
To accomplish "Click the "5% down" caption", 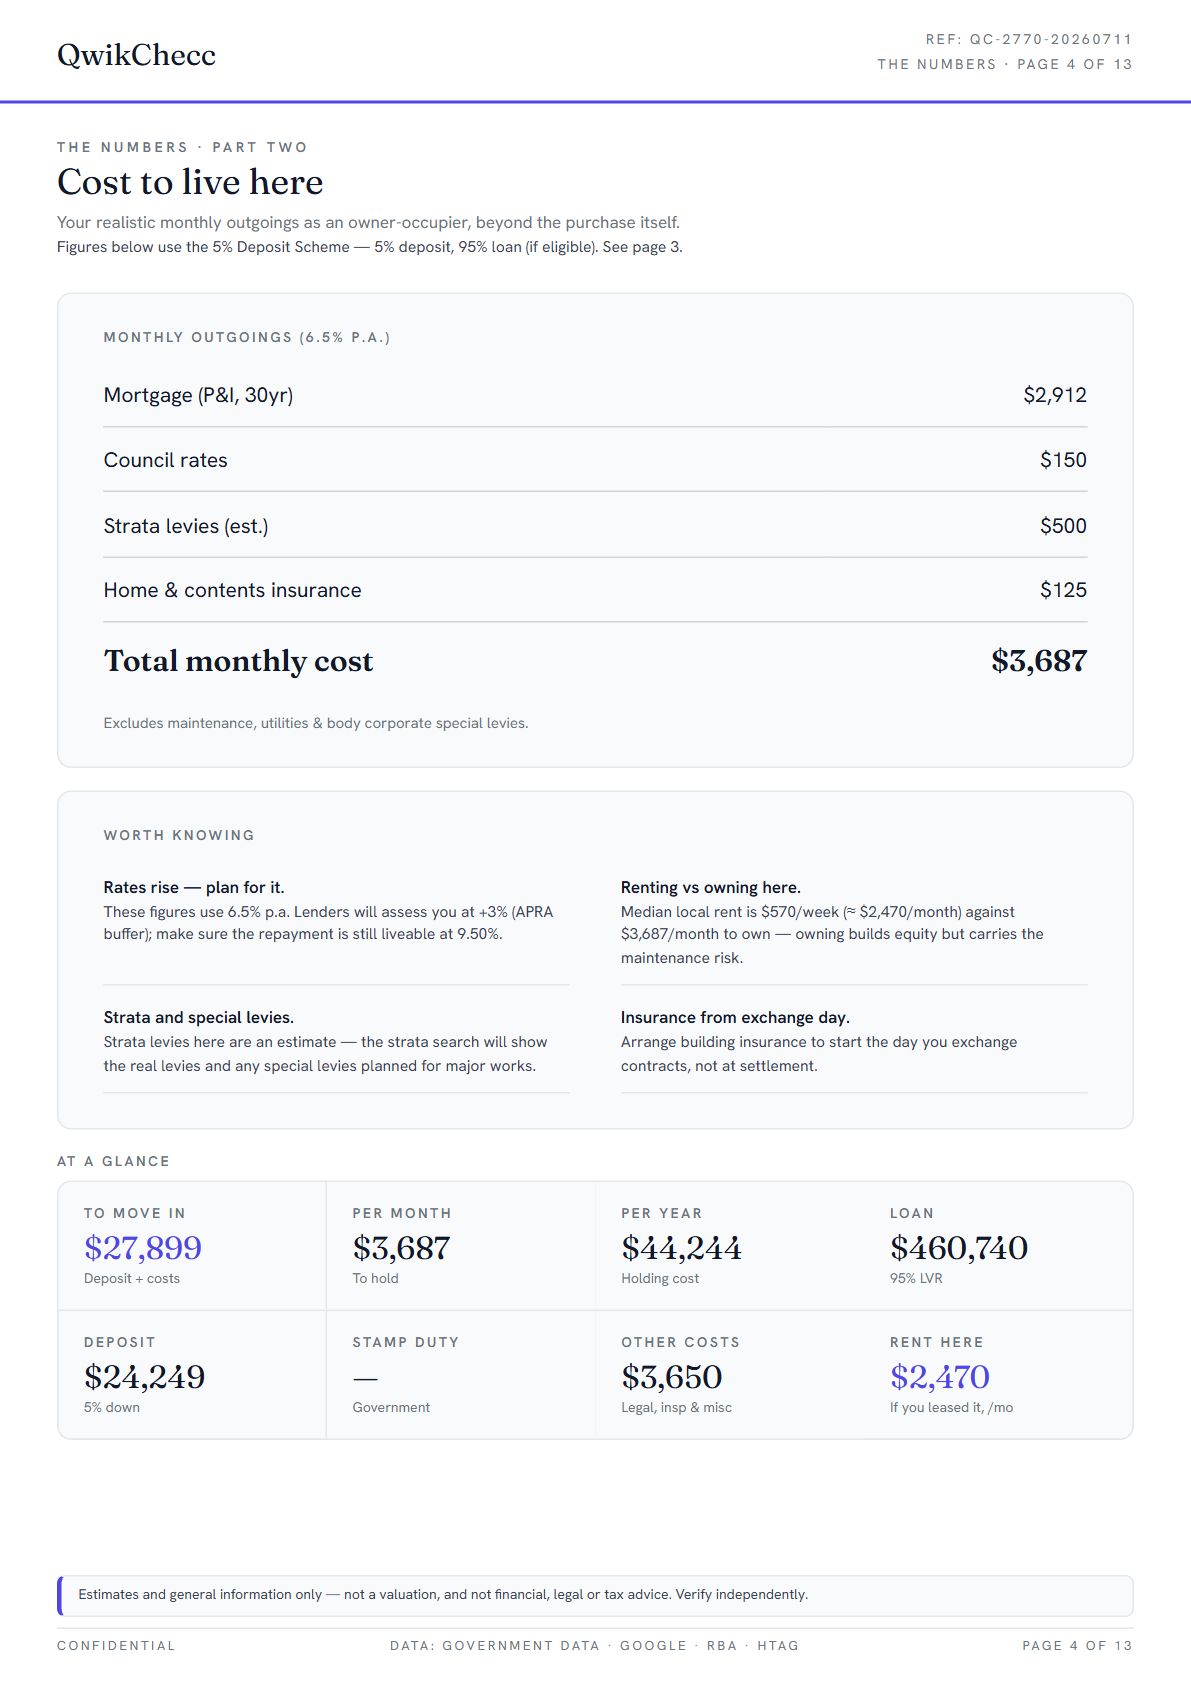I will [112, 1408].
